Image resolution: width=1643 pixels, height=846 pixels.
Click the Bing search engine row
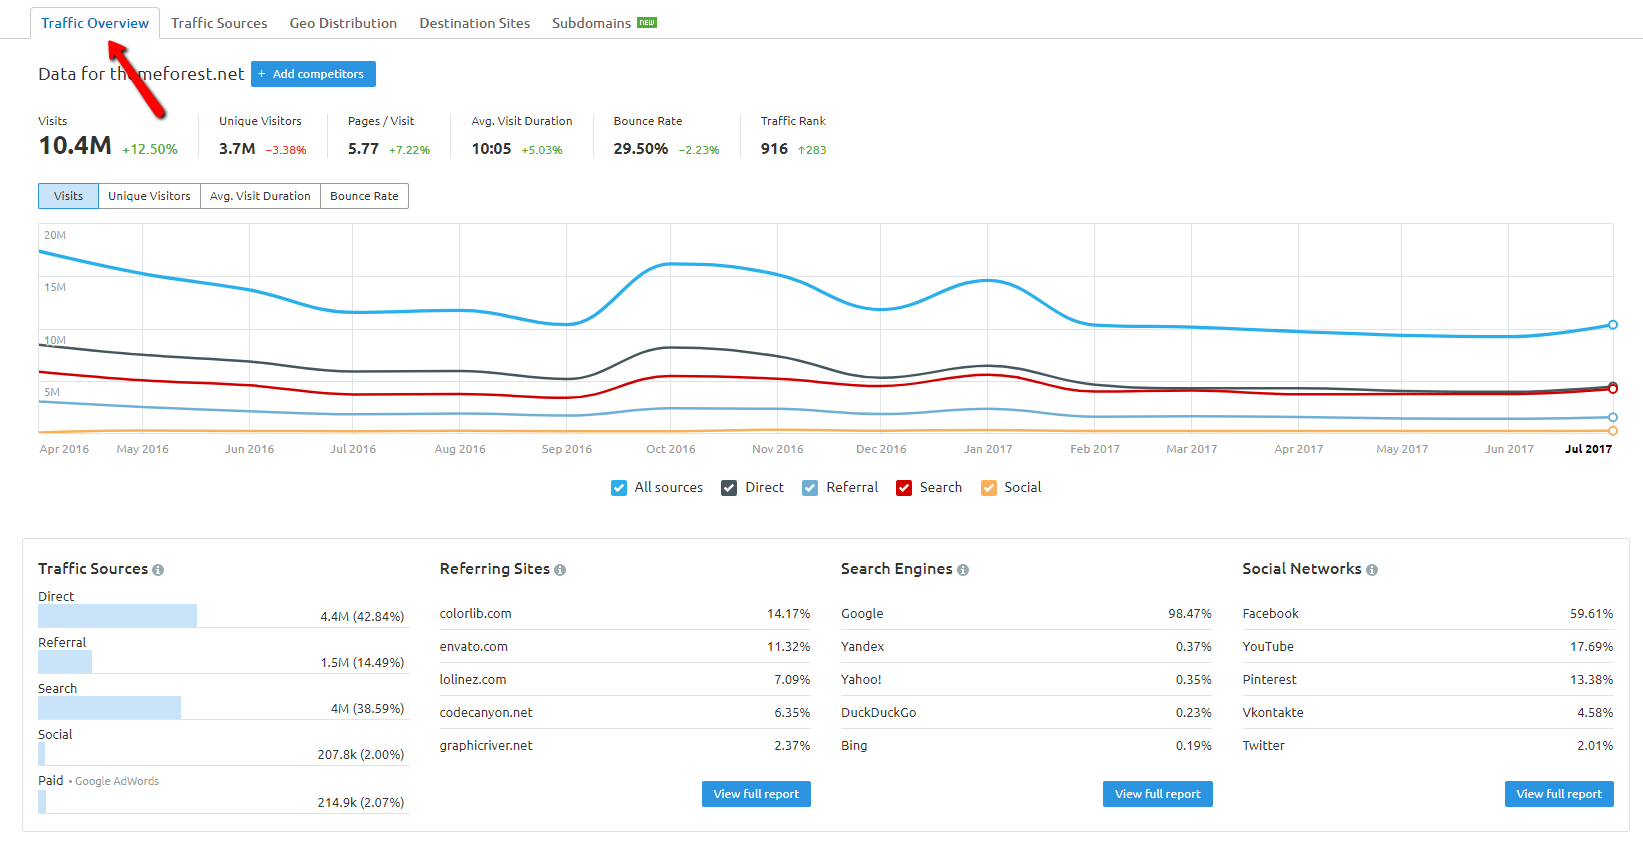1026,746
